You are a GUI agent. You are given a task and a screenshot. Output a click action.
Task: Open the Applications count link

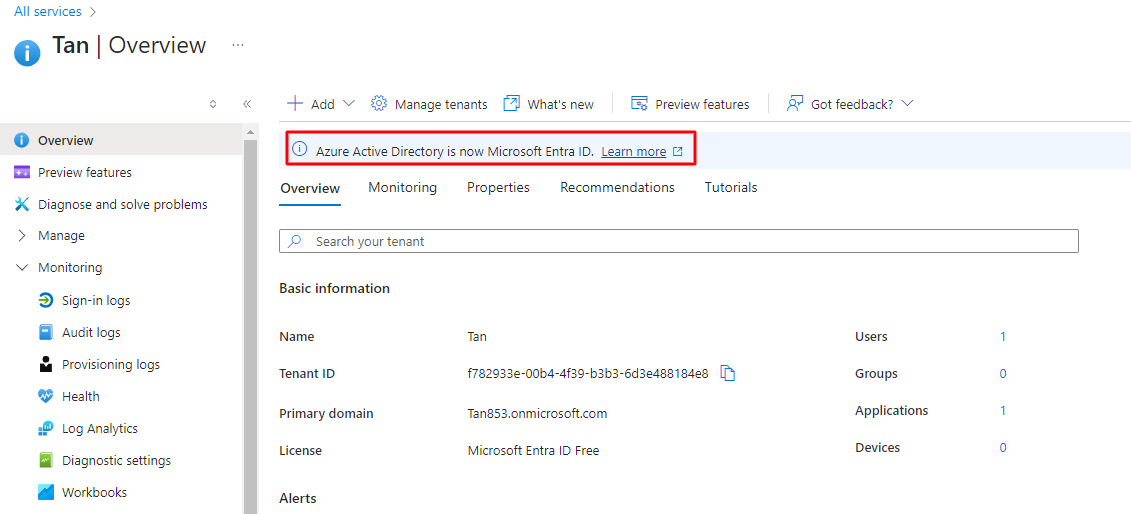point(1003,411)
